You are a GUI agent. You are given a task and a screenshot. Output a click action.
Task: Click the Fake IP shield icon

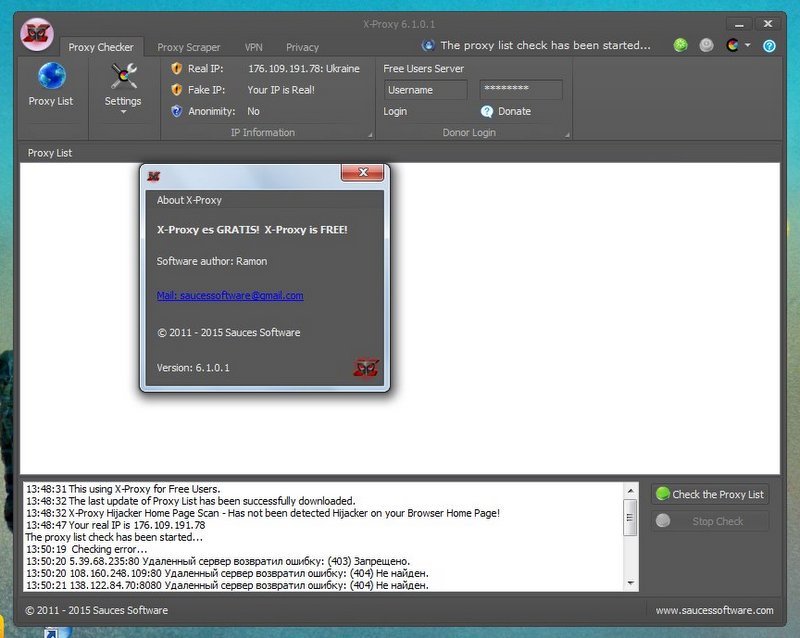pos(177,90)
